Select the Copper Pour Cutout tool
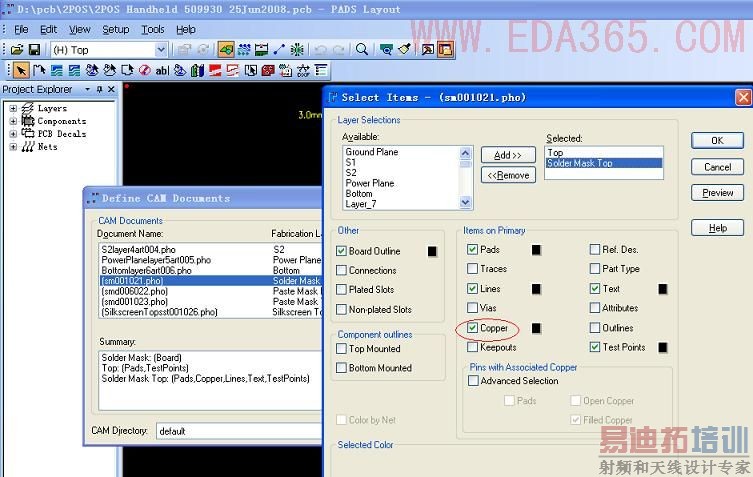Image resolution: width=753 pixels, height=477 pixels. (x=109, y=71)
